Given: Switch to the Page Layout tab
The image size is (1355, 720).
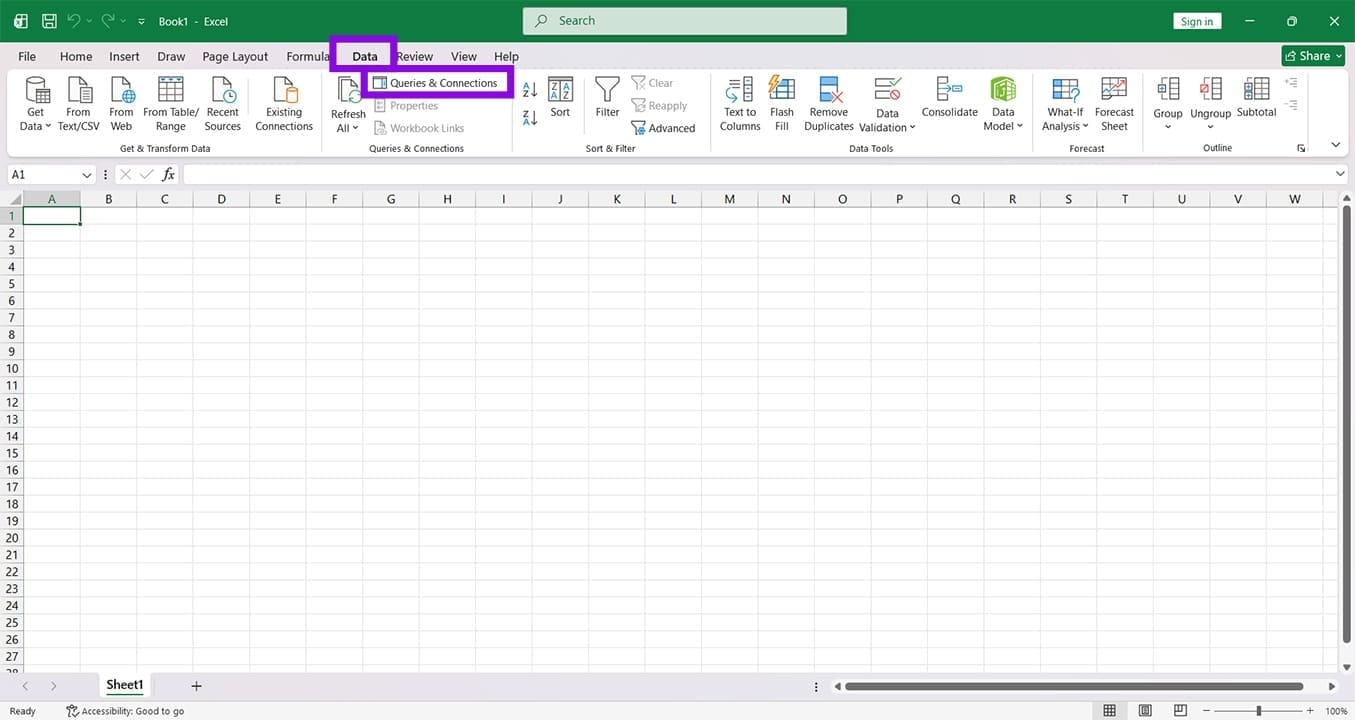Looking at the screenshot, I should (x=235, y=56).
